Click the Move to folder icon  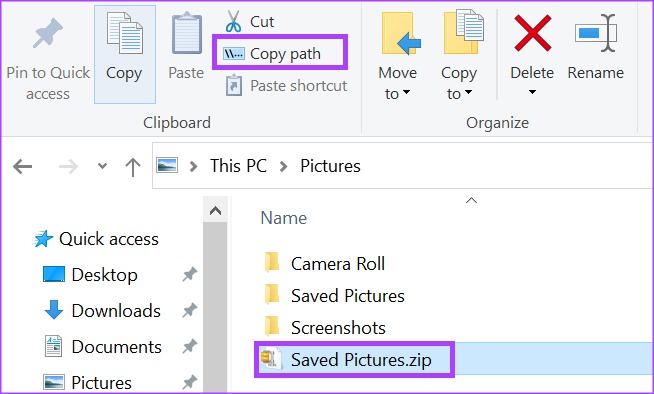tap(400, 33)
